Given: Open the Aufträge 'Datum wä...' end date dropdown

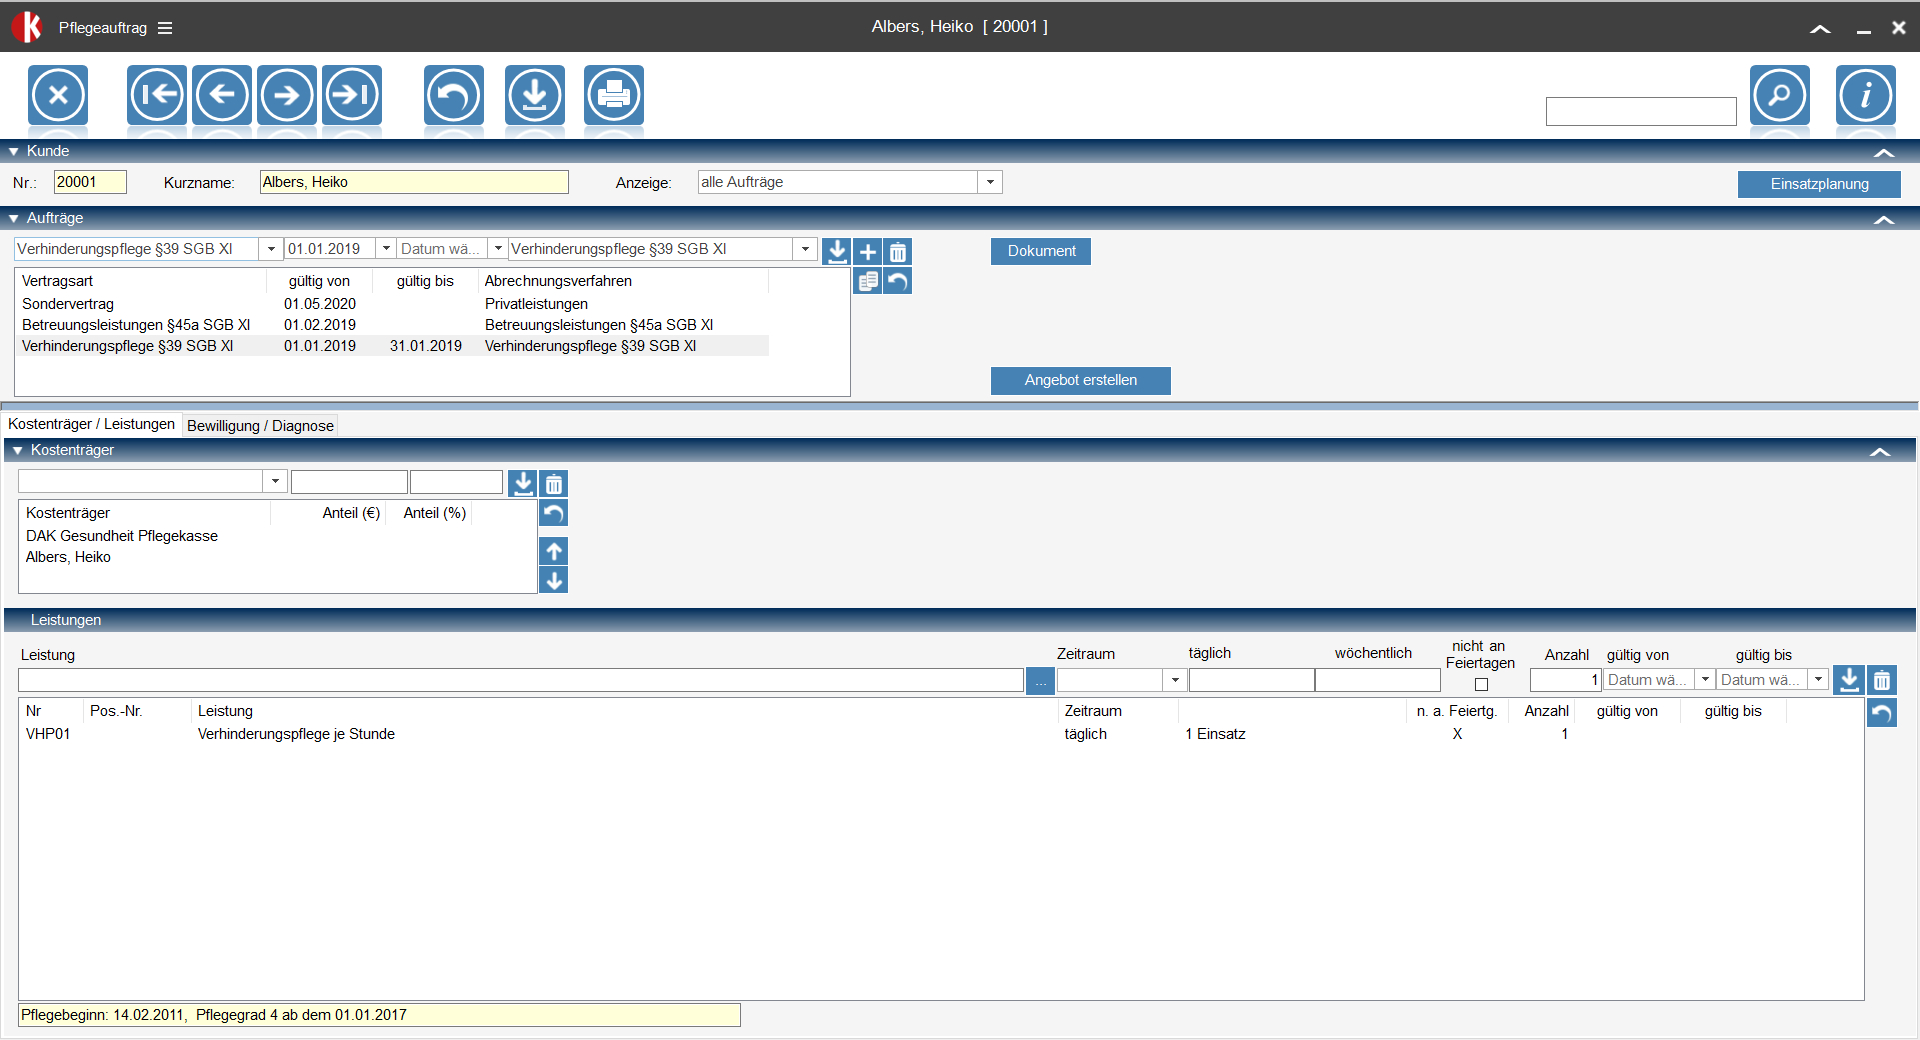Looking at the screenshot, I should [498, 249].
